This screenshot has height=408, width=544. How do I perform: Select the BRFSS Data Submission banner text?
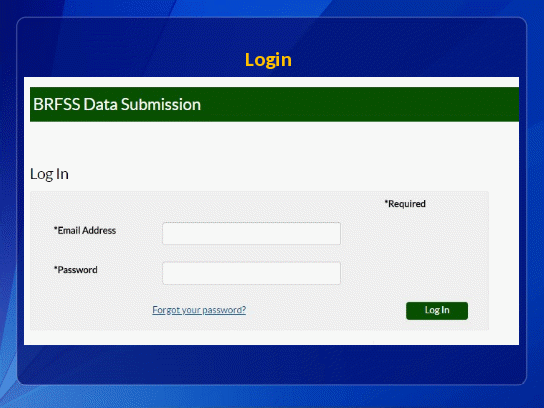[x=117, y=104]
